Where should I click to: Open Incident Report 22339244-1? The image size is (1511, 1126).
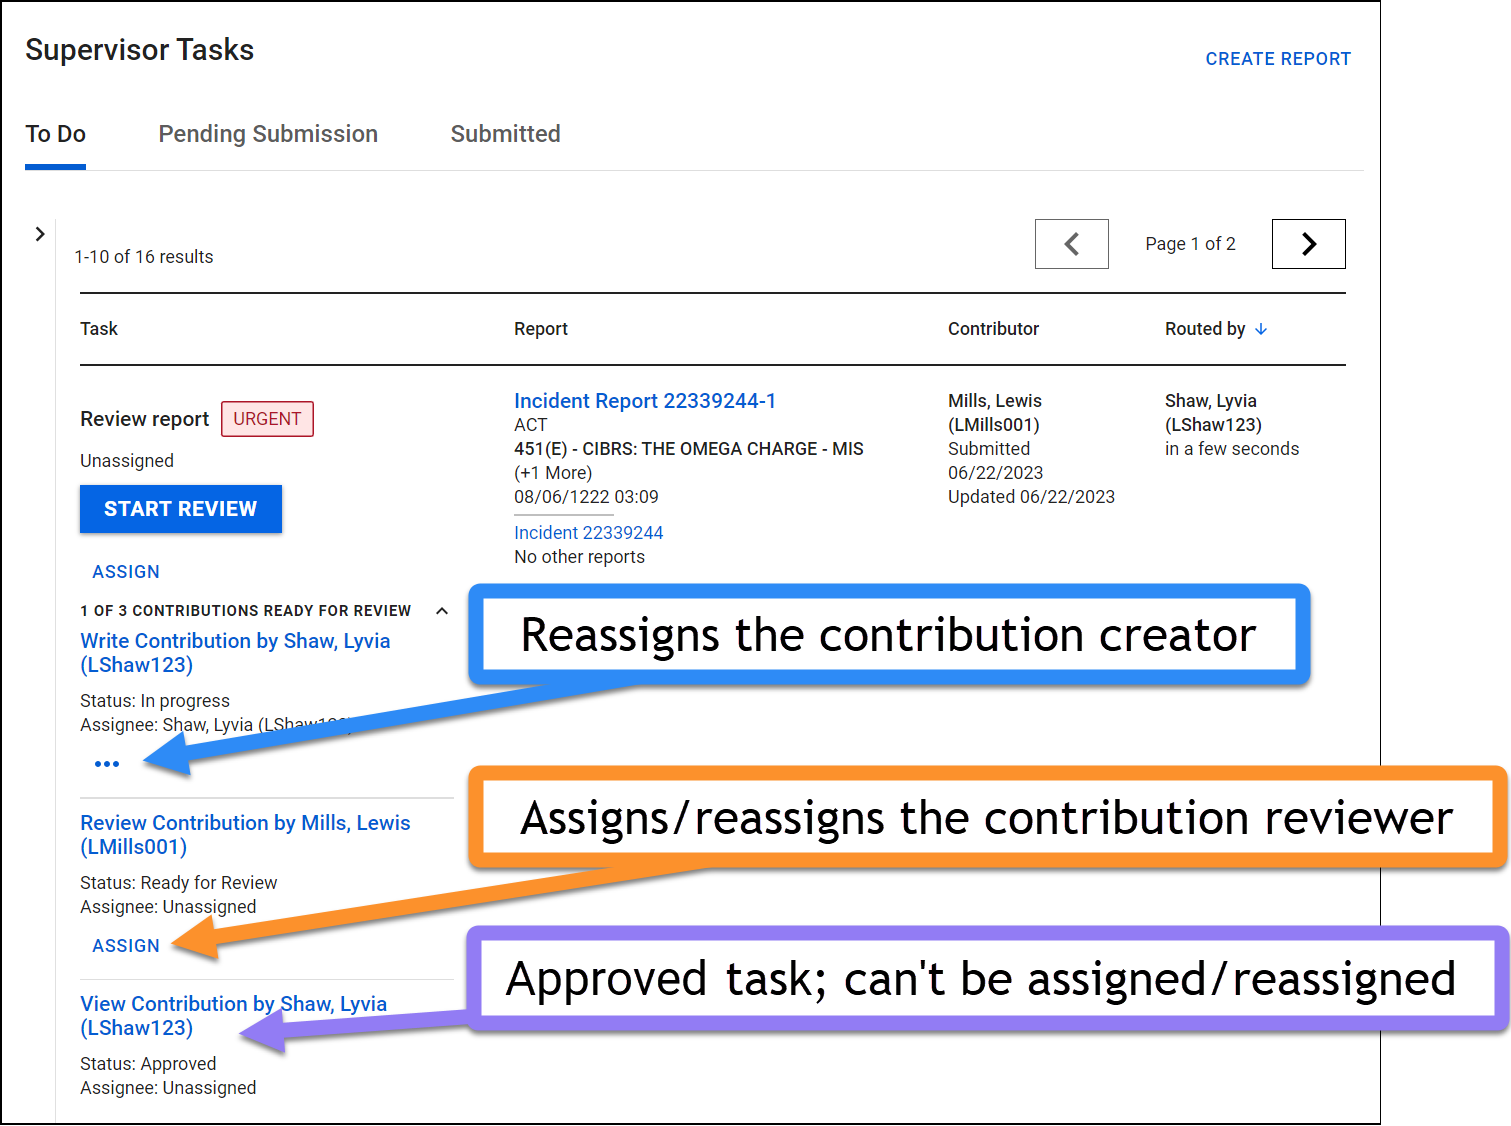(645, 400)
